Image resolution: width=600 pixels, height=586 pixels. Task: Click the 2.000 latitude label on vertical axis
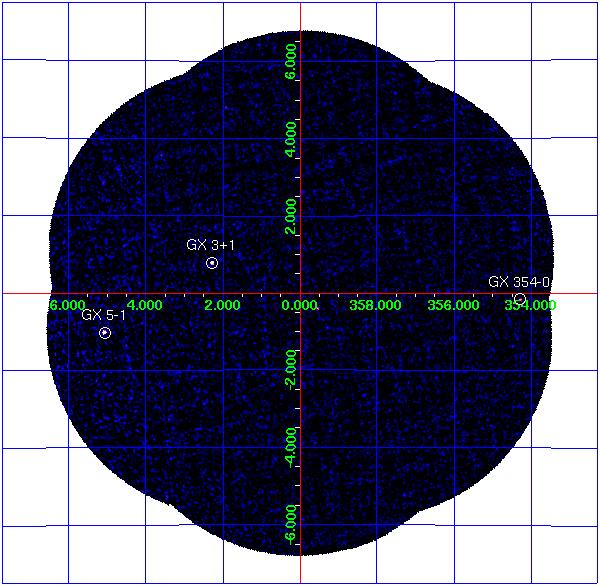291,216
